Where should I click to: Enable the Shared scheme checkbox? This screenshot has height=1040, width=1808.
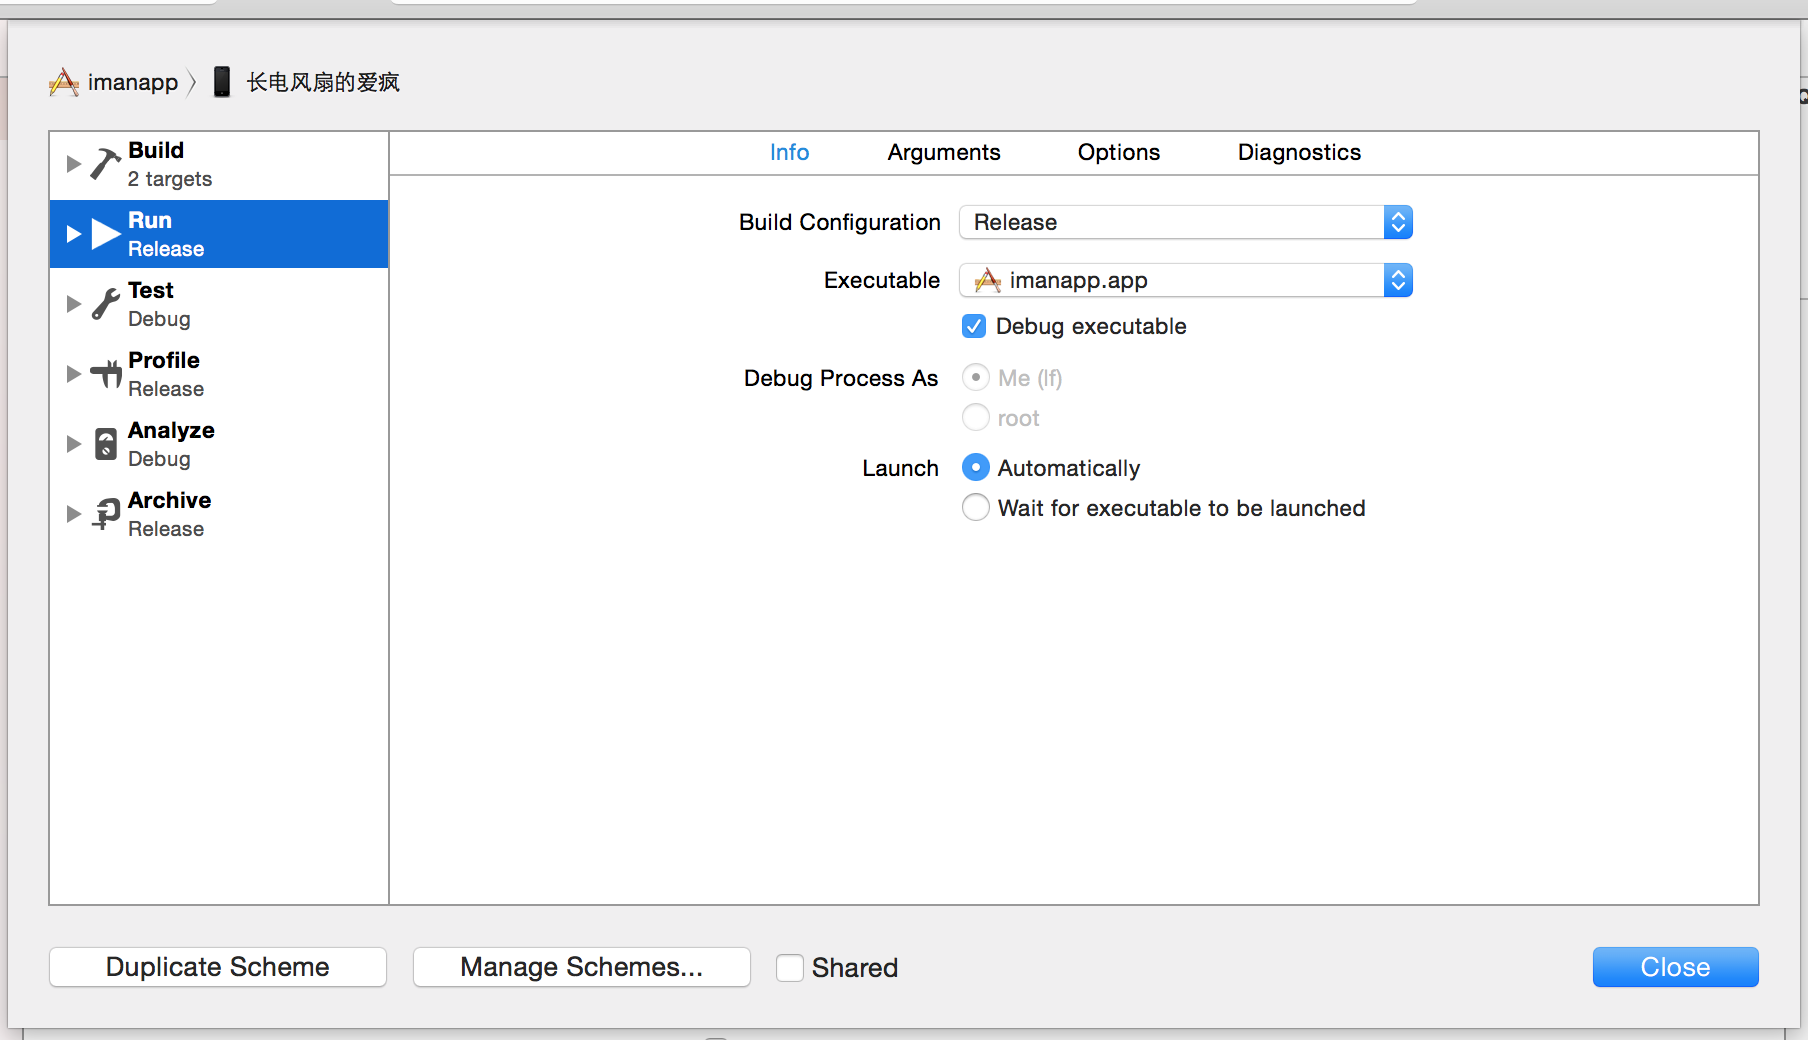pyautogui.click(x=790, y=968)
